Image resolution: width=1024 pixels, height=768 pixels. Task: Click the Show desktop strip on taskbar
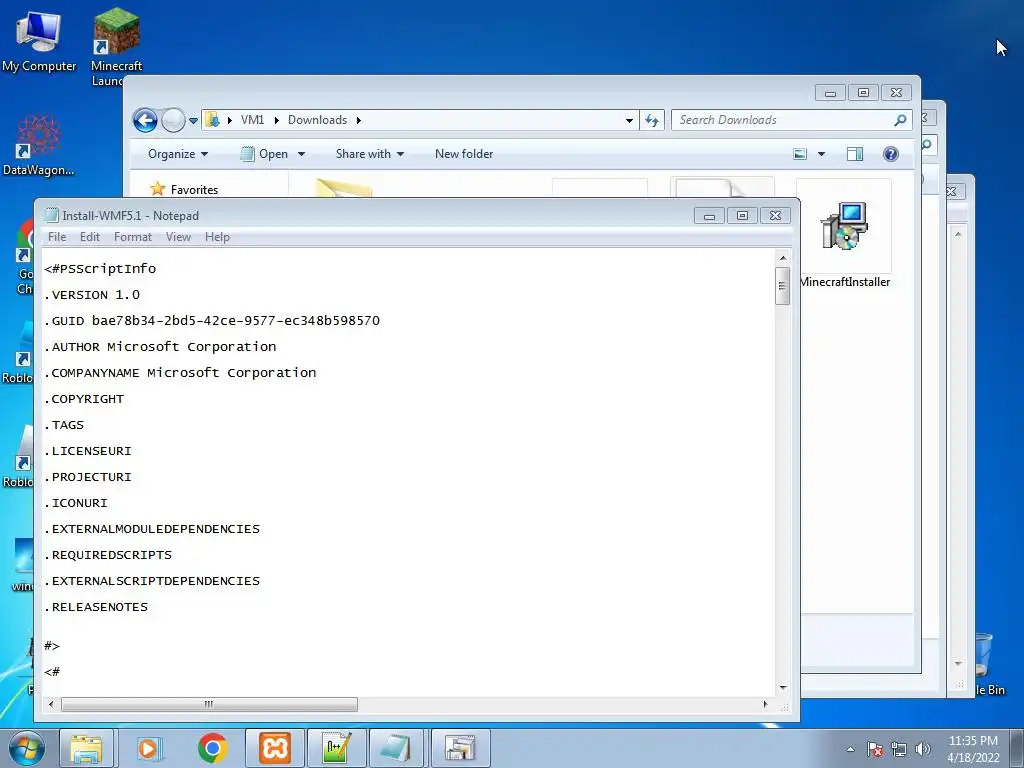pyautogui.click(x=1017, y=749)
